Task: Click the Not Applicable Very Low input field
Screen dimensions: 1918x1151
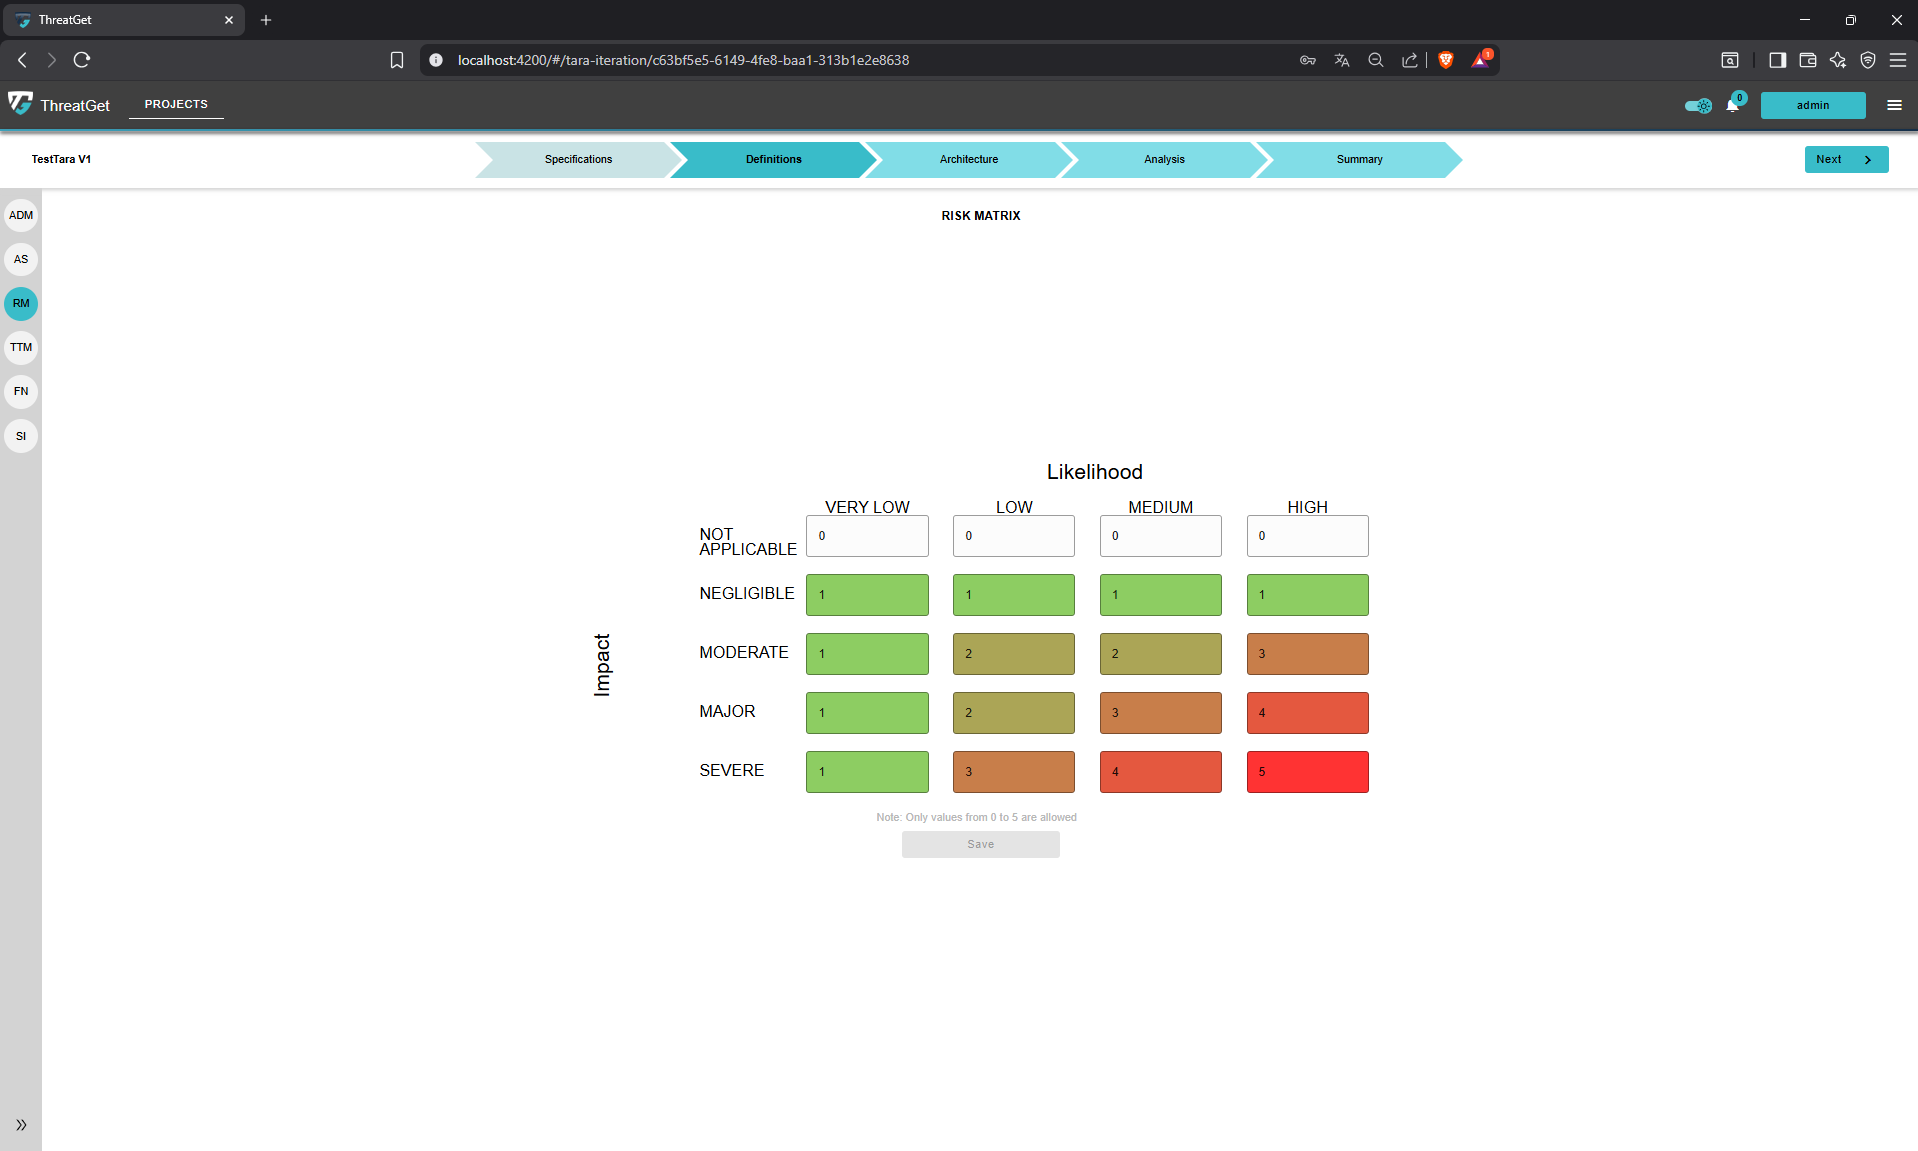Action: (x=866, y=536)
